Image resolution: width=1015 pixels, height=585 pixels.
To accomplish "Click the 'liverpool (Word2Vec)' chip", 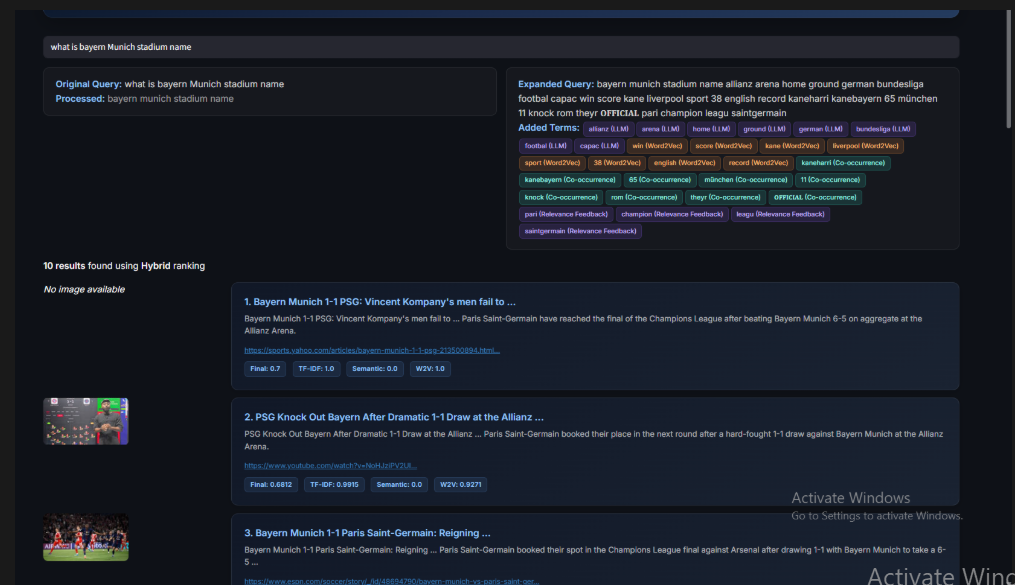I will point(865,146).
